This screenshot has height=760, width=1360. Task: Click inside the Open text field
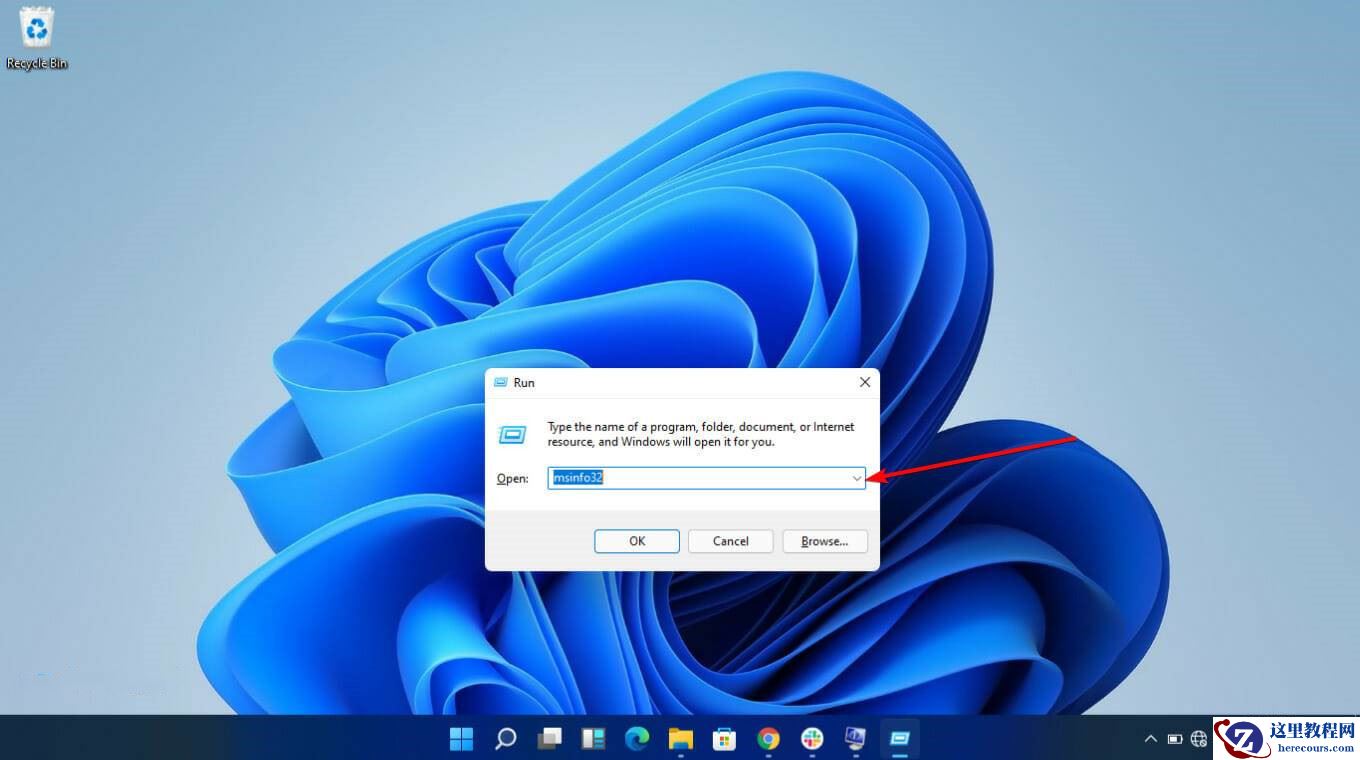pyautogui.click(x=700, y=478)
